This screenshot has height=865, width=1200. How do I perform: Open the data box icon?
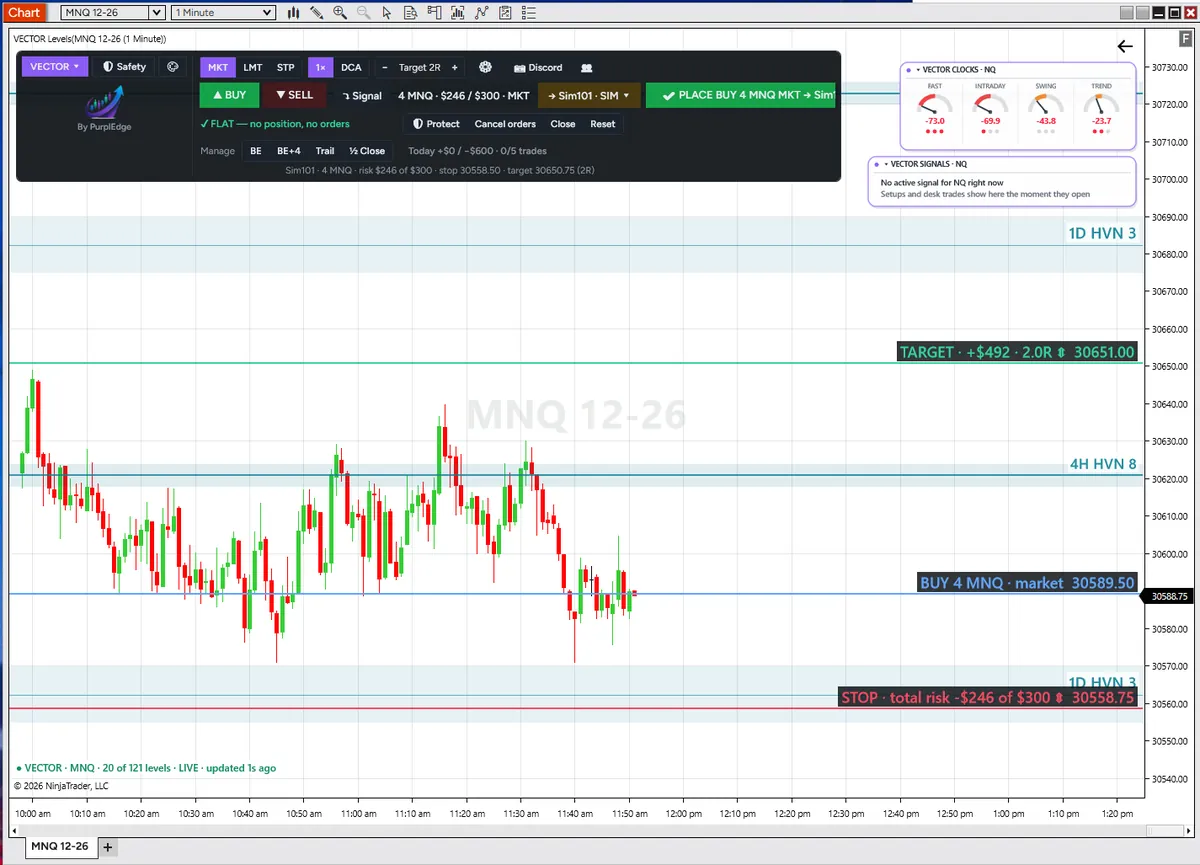[x=411, y=13]
